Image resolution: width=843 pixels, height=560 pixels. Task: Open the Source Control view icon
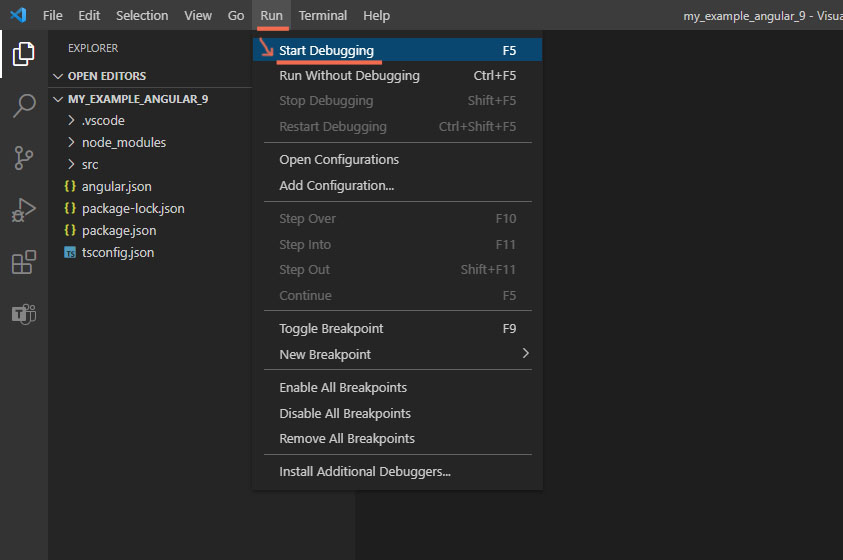(x=23, y=158)
